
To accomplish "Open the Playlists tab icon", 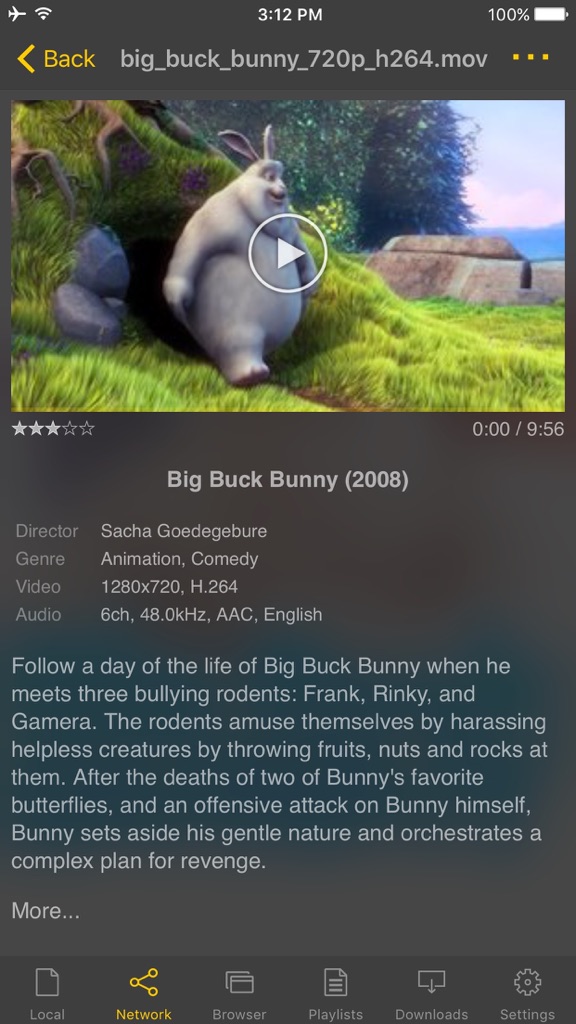I will (x=336, y=982).
